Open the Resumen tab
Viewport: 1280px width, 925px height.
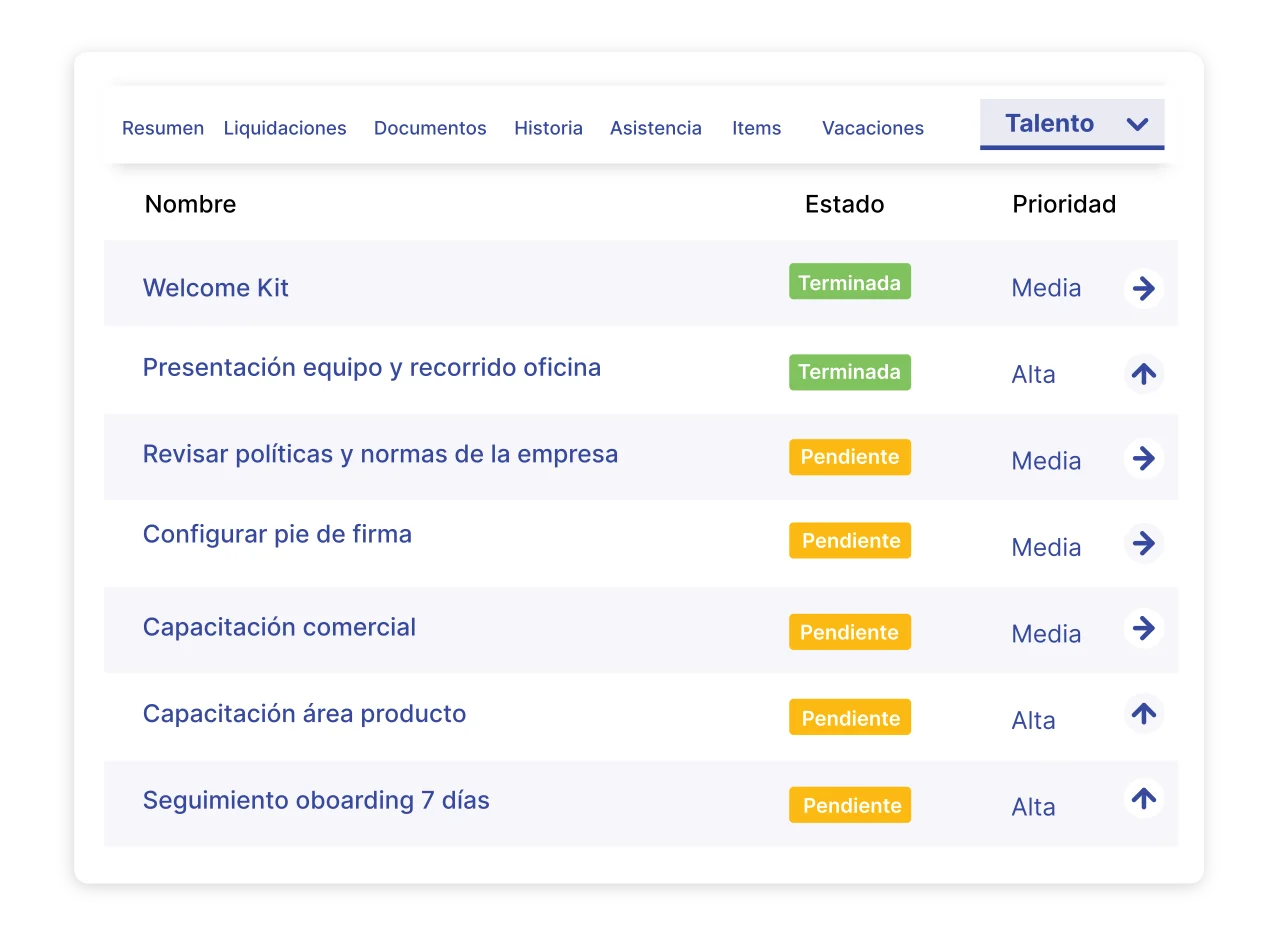click(163, 128)
